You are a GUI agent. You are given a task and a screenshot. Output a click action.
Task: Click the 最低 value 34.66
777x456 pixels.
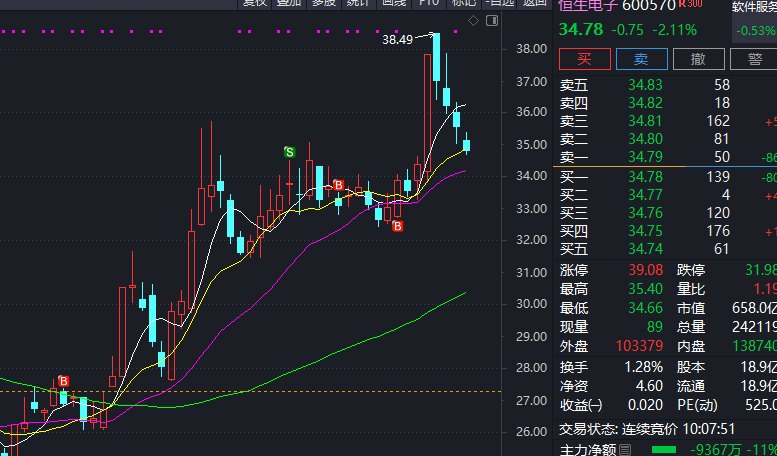coord(645,308)
